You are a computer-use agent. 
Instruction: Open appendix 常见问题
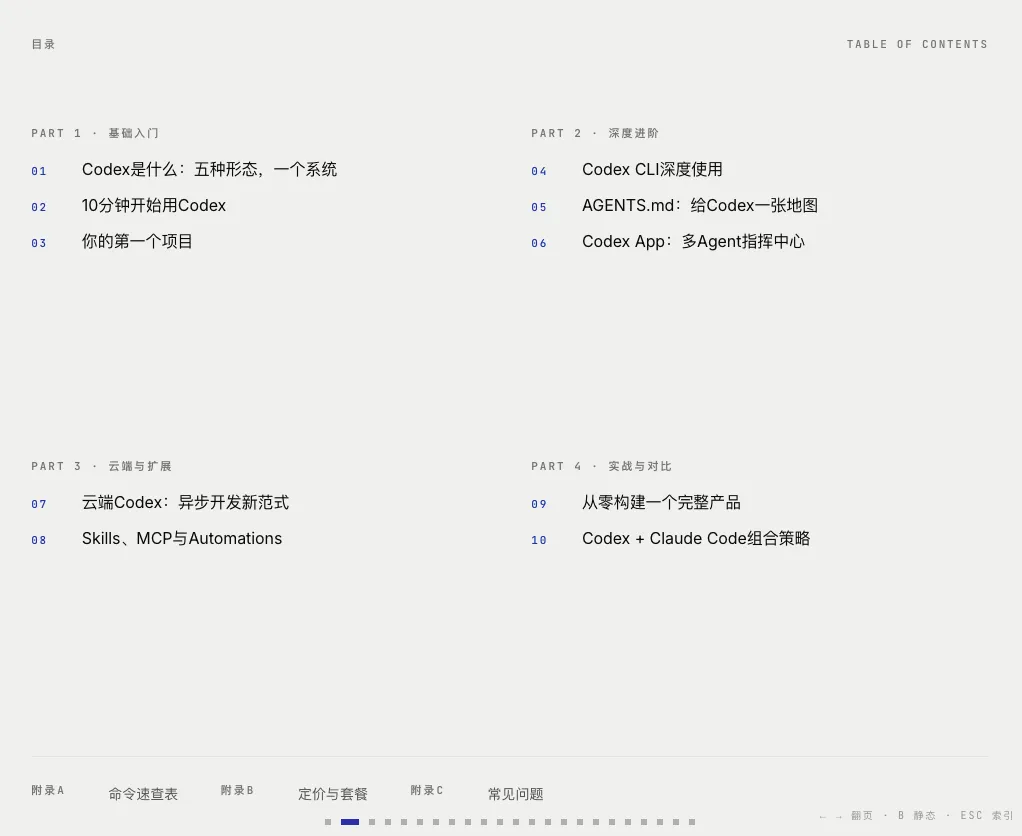[516, 794]
